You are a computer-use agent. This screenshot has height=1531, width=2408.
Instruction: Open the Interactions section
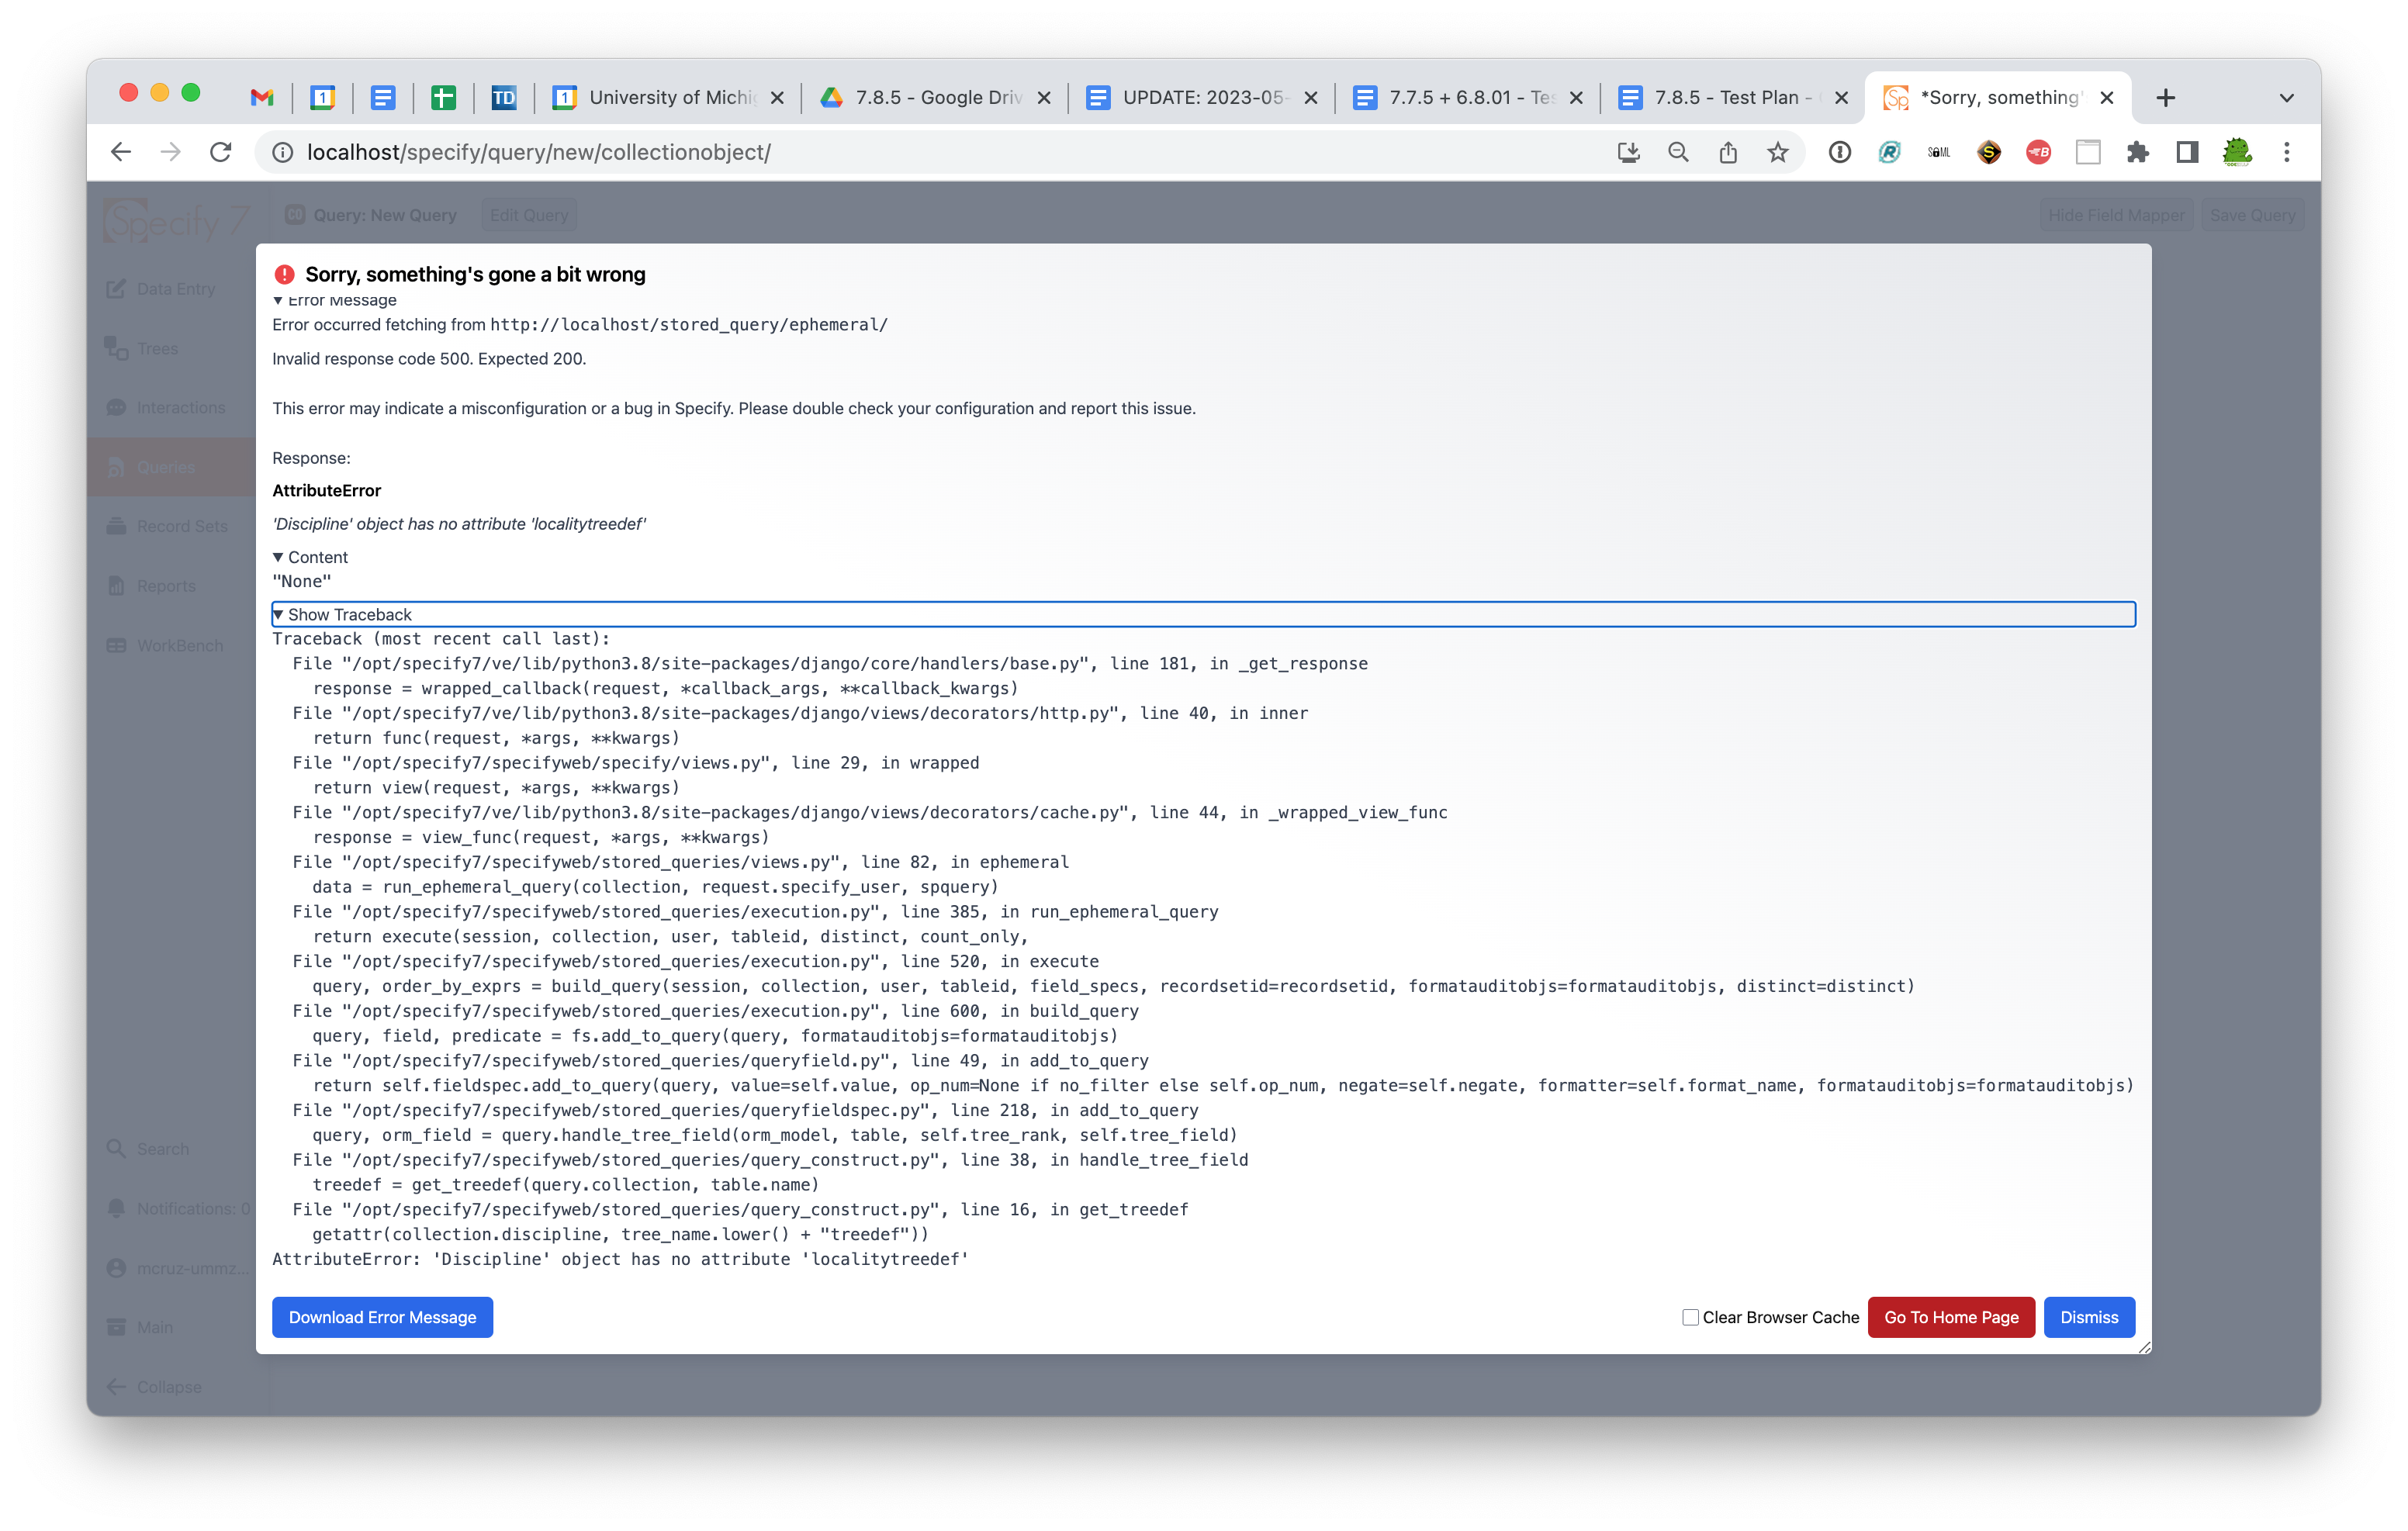pyautogui.click(x=180, y=407)
